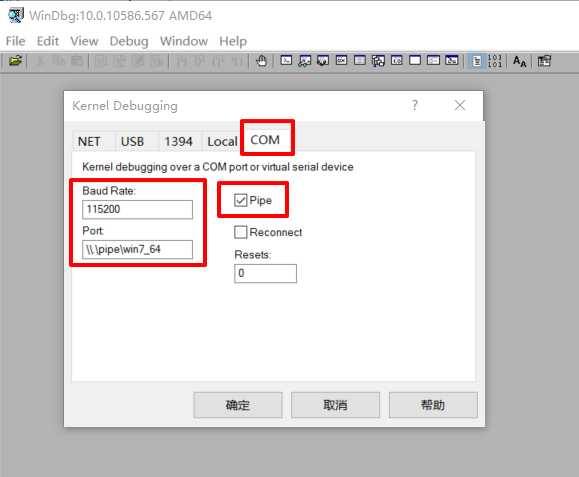579x477 pixels.
Task: Click the Insert or Remove Breakpoint hand icon
Action: [261, 61]
